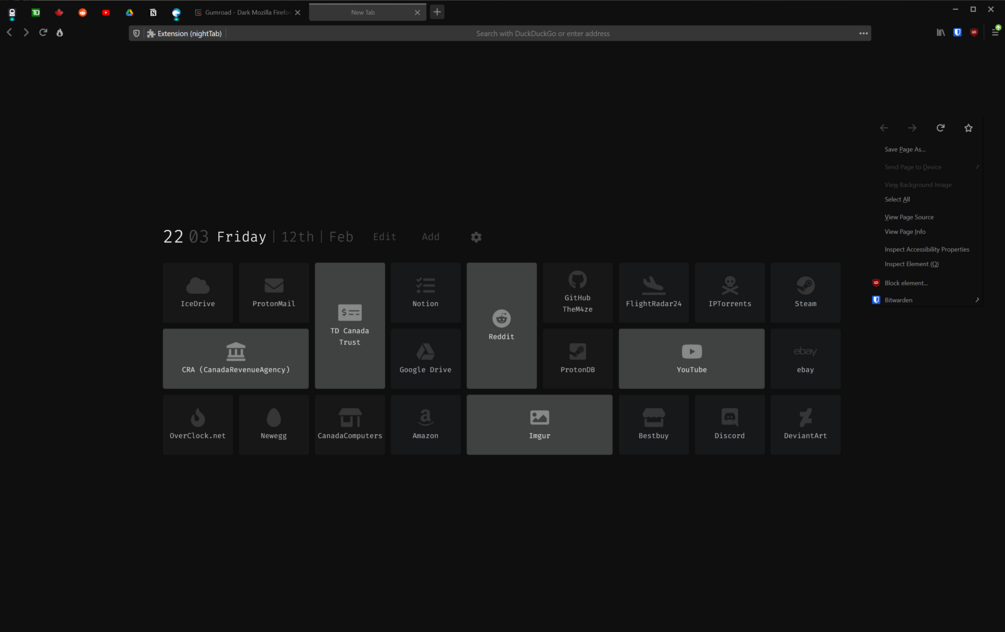The height and width of the screenshot is (632, 1005).
Task: Open the Bestbuy bookmark tile
Action: point(653,424)
